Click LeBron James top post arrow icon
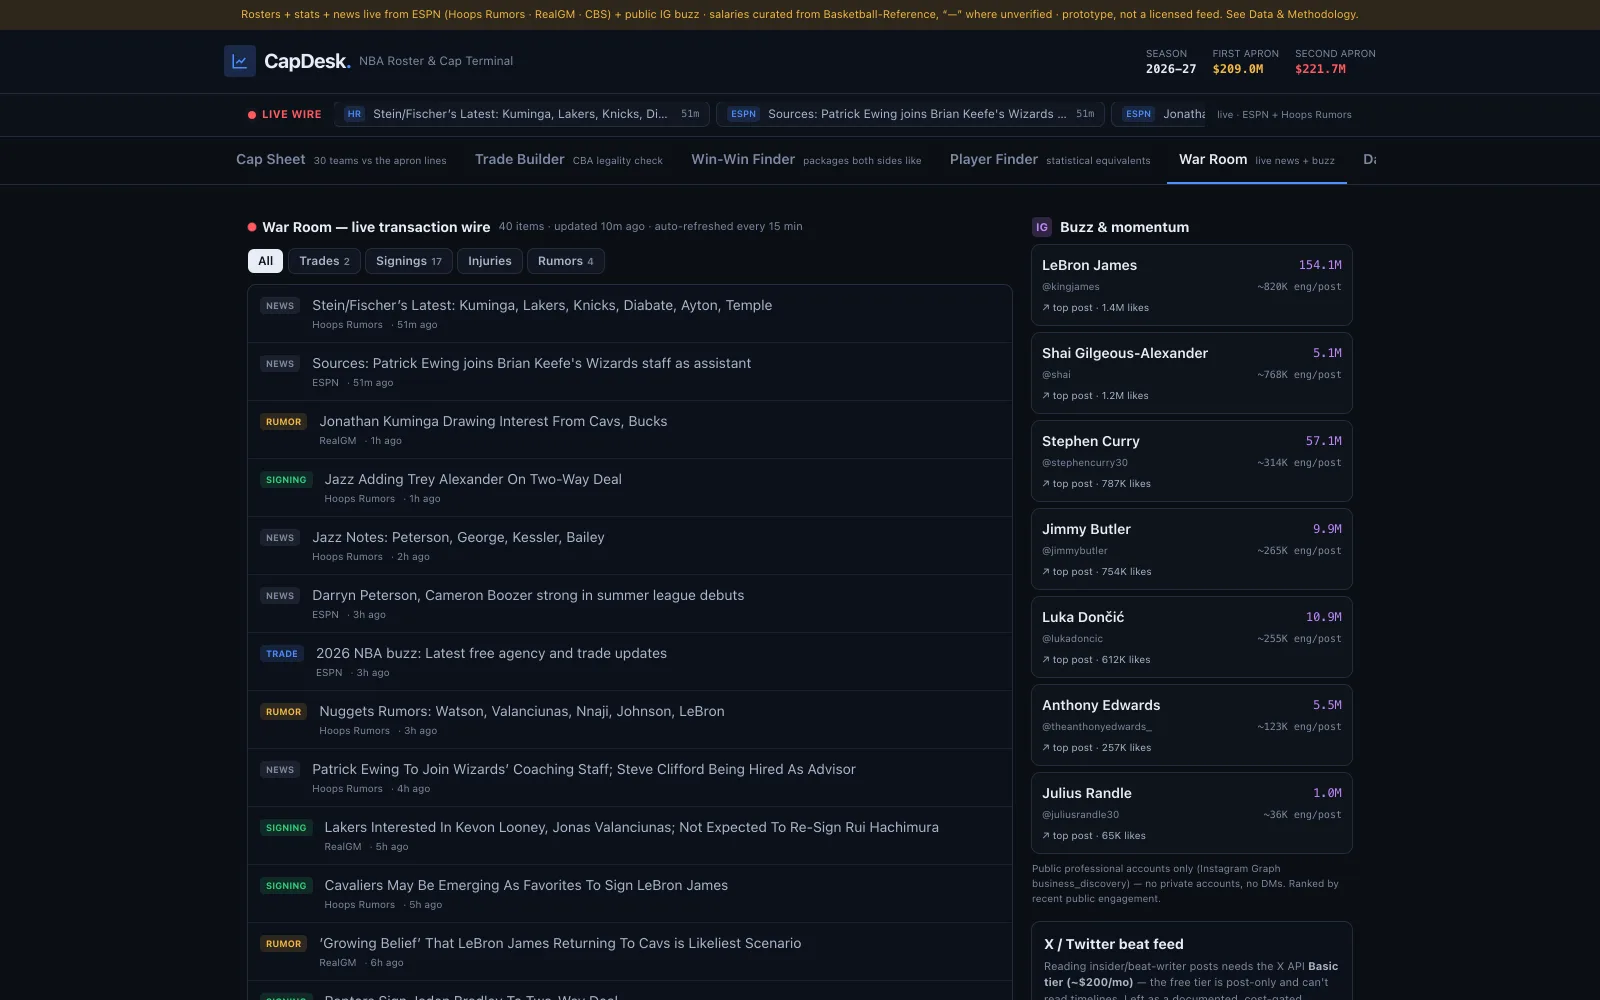The width and height of the screenshot is (1600, 1000). click(1046, 308)
